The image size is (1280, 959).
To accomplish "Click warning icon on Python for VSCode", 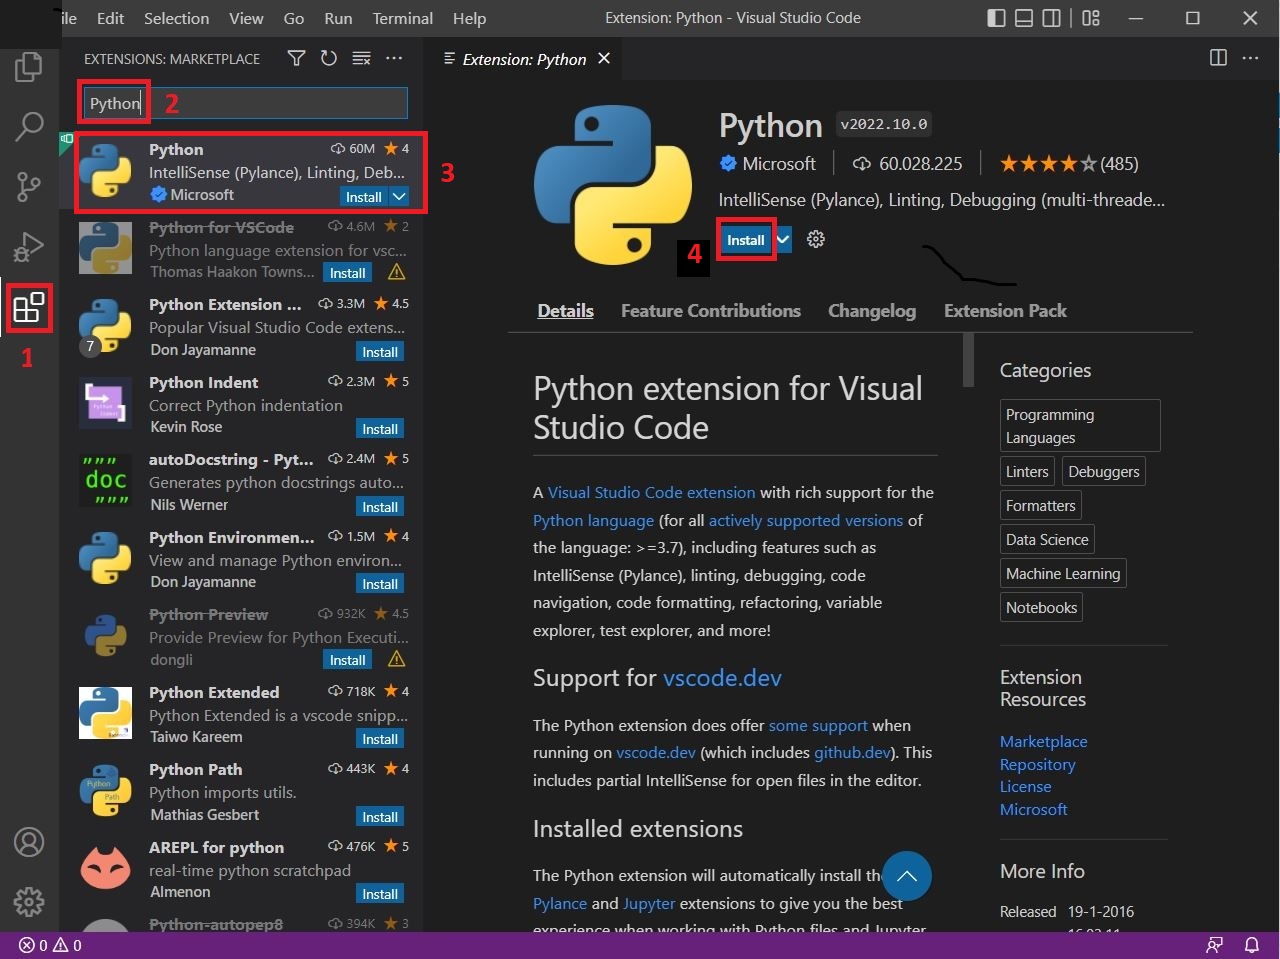I will click(396, 272).
